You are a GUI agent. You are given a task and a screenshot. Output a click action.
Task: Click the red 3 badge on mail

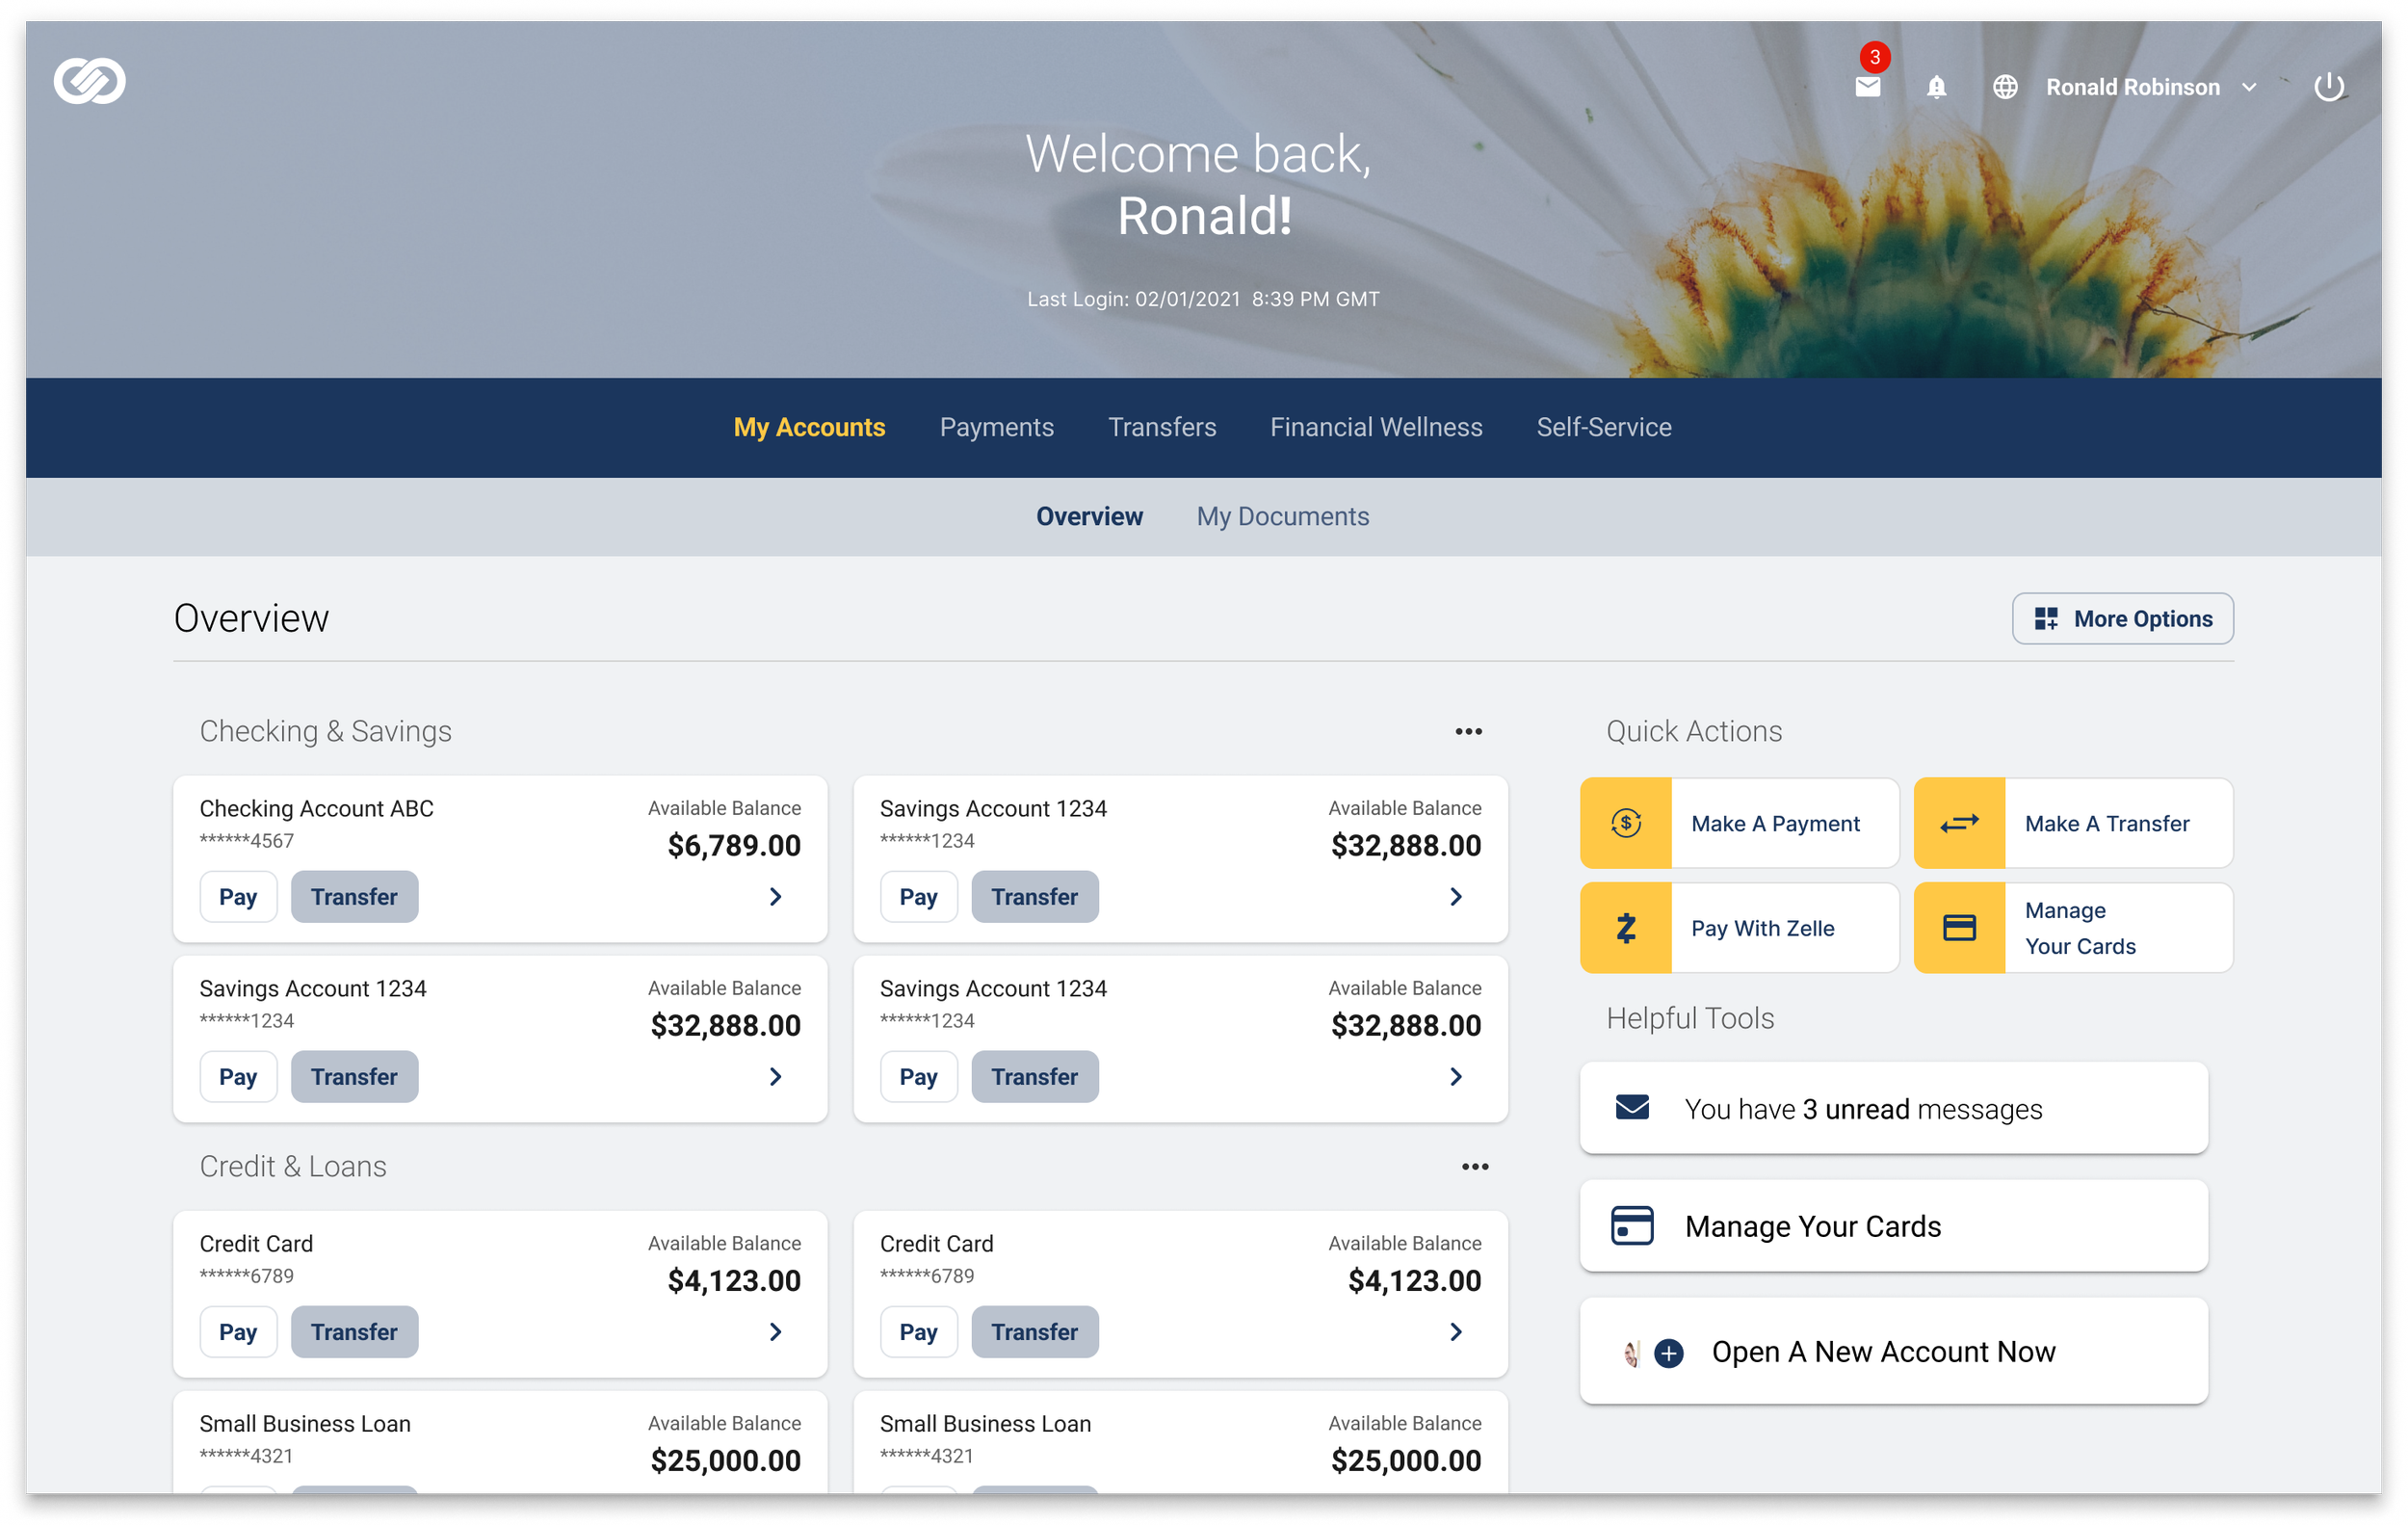click(x=1875, y=57)
